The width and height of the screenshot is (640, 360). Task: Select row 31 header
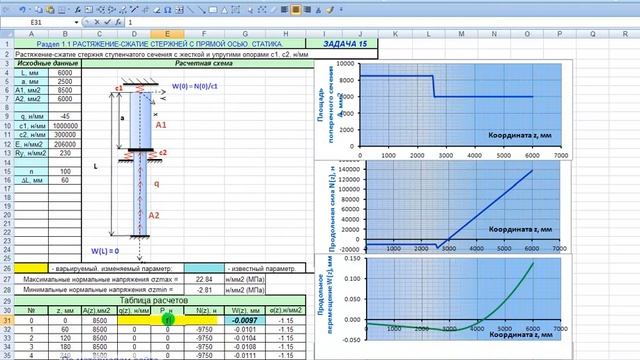[7, 320]
